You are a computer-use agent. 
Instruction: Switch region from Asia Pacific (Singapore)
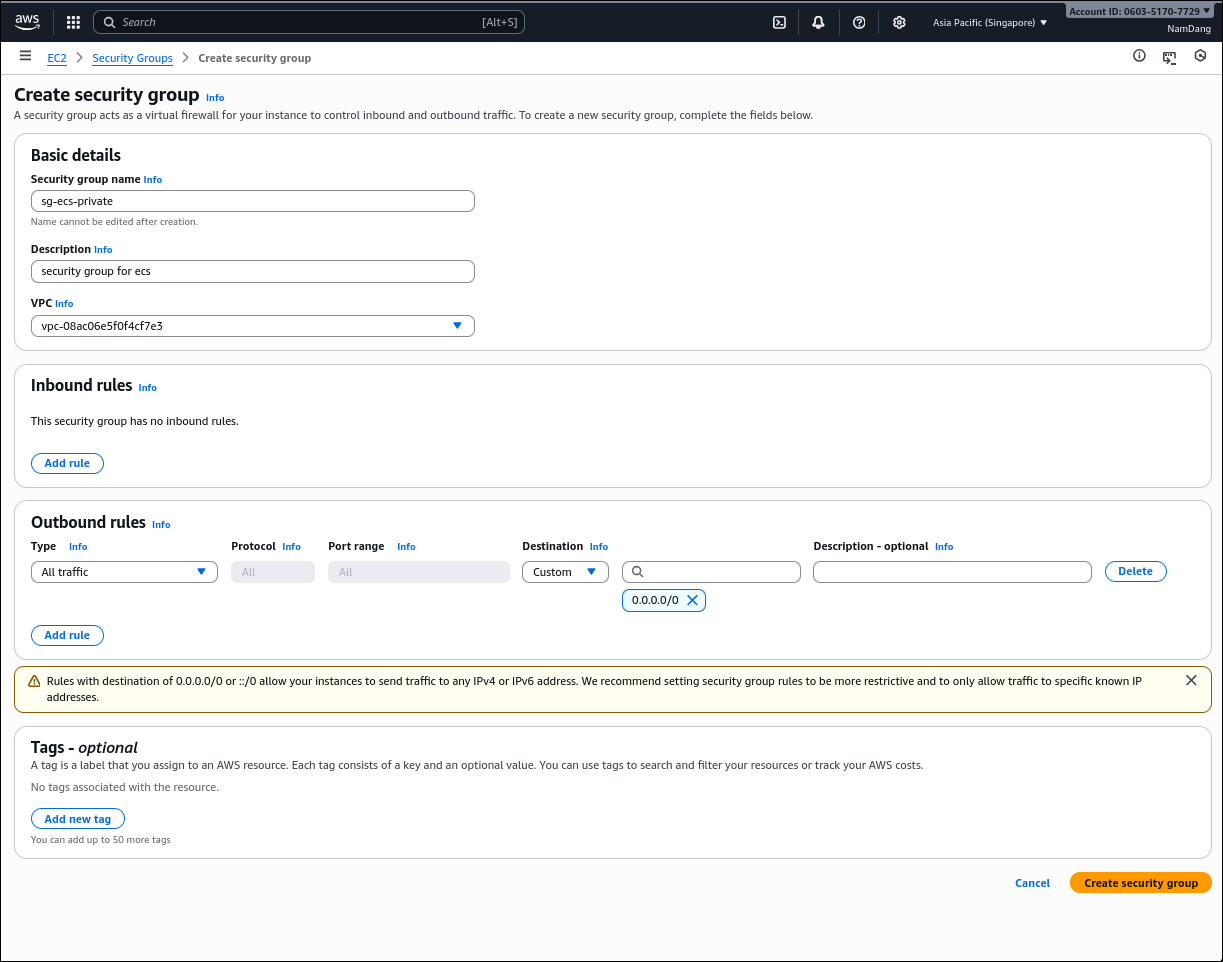click(x=989, y=22)
